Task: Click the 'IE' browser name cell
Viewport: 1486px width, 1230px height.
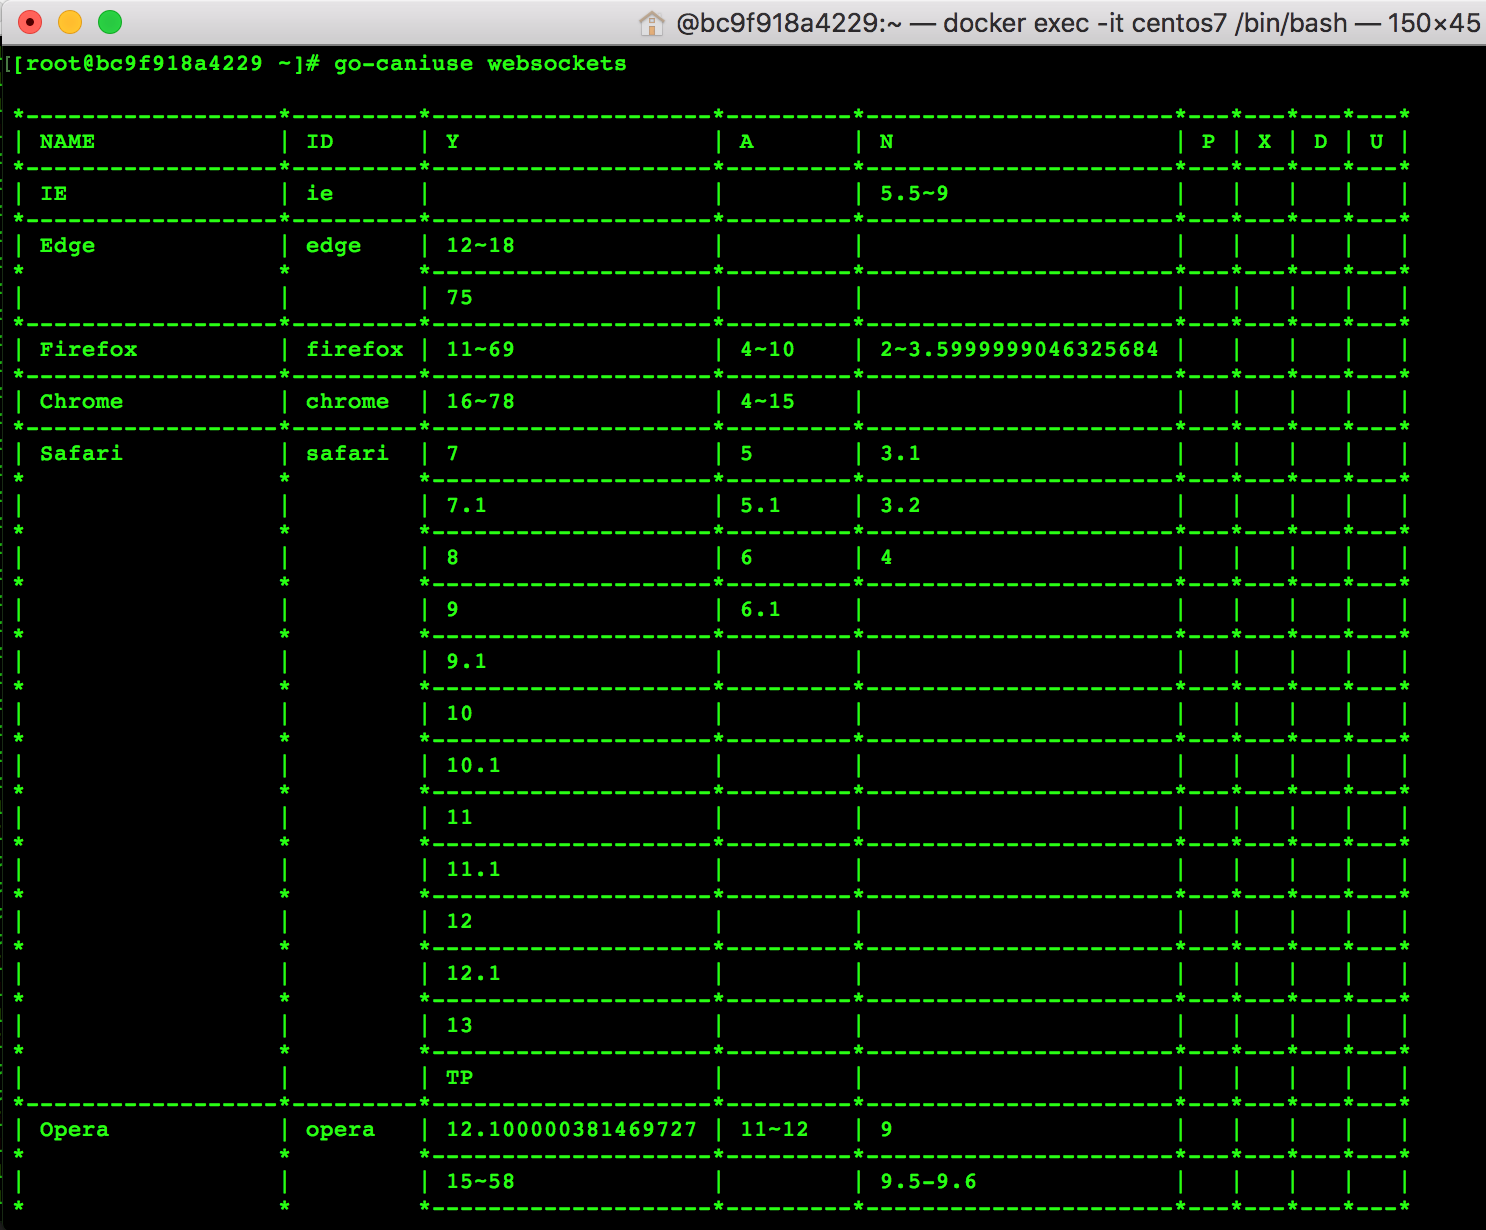Action: [53, 193]
